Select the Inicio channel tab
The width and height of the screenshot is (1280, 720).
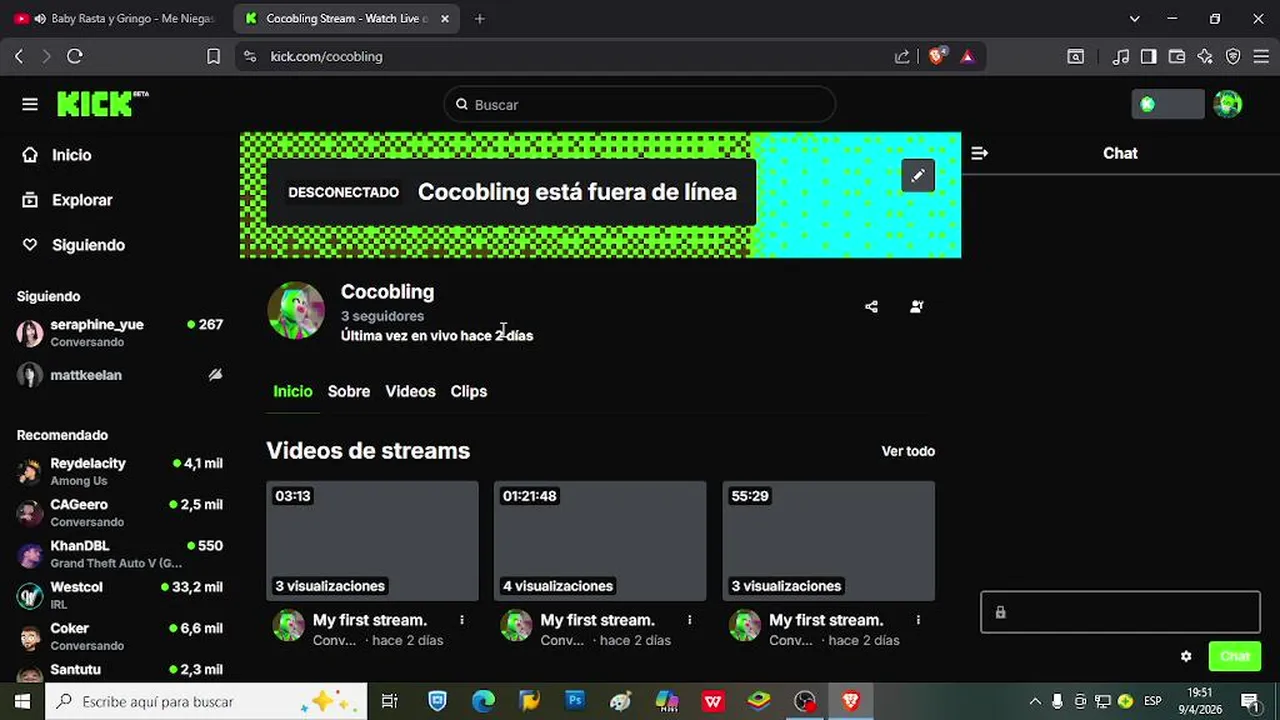click(293, 391)
